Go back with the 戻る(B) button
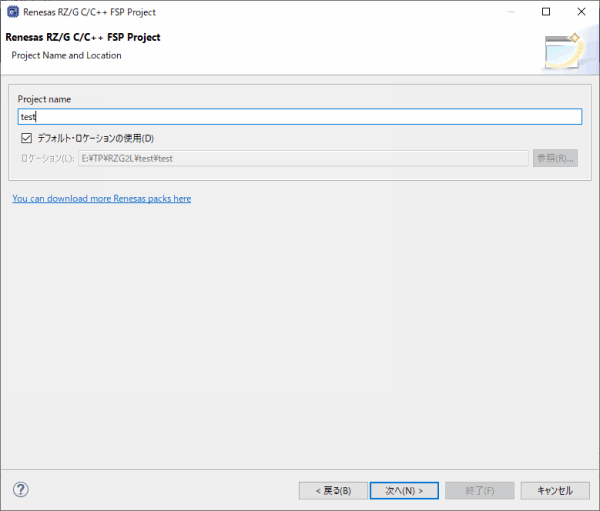The height and width of the screenshot is (511, 600). point(333,490)
